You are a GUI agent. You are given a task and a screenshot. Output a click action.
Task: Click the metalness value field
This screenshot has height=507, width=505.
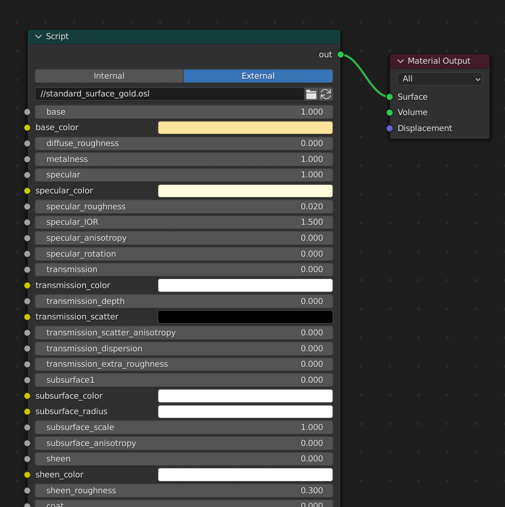click(x=184, y=159)
